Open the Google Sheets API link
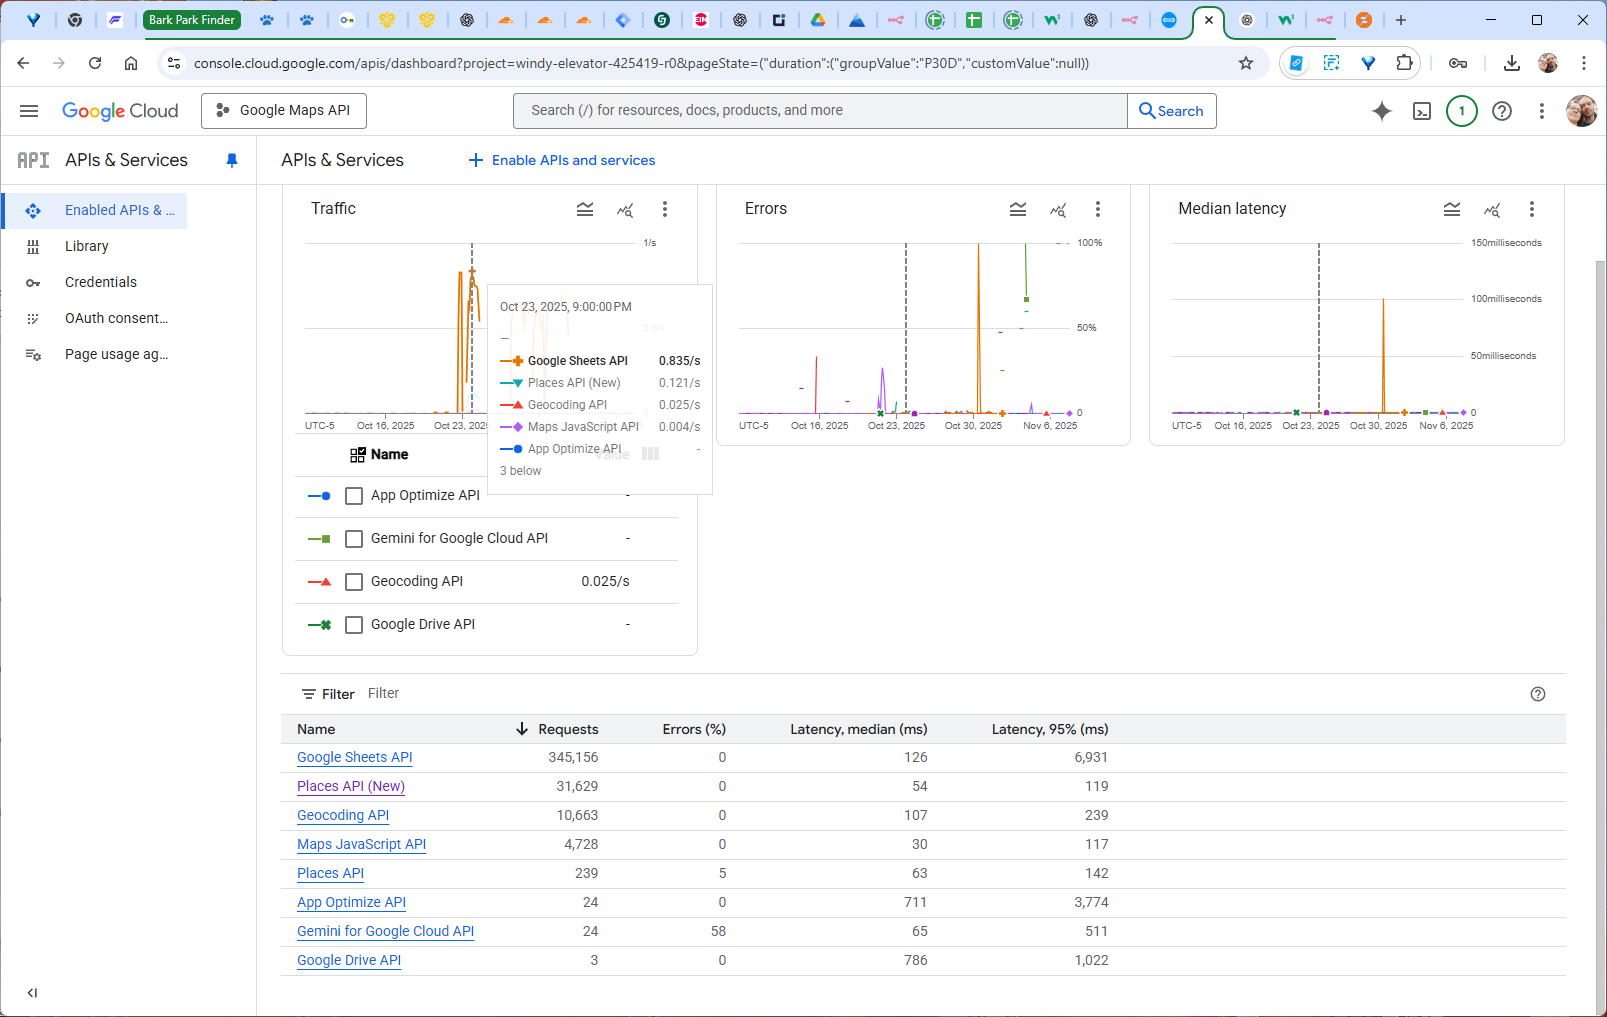The width and height of the screenshot is (1607, 1017). 354,758
